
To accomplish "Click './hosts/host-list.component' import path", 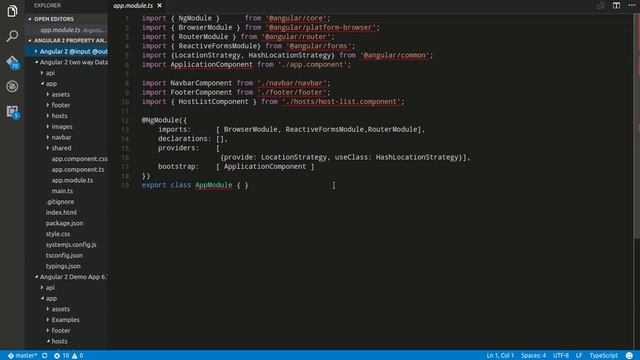I will 341,102.
